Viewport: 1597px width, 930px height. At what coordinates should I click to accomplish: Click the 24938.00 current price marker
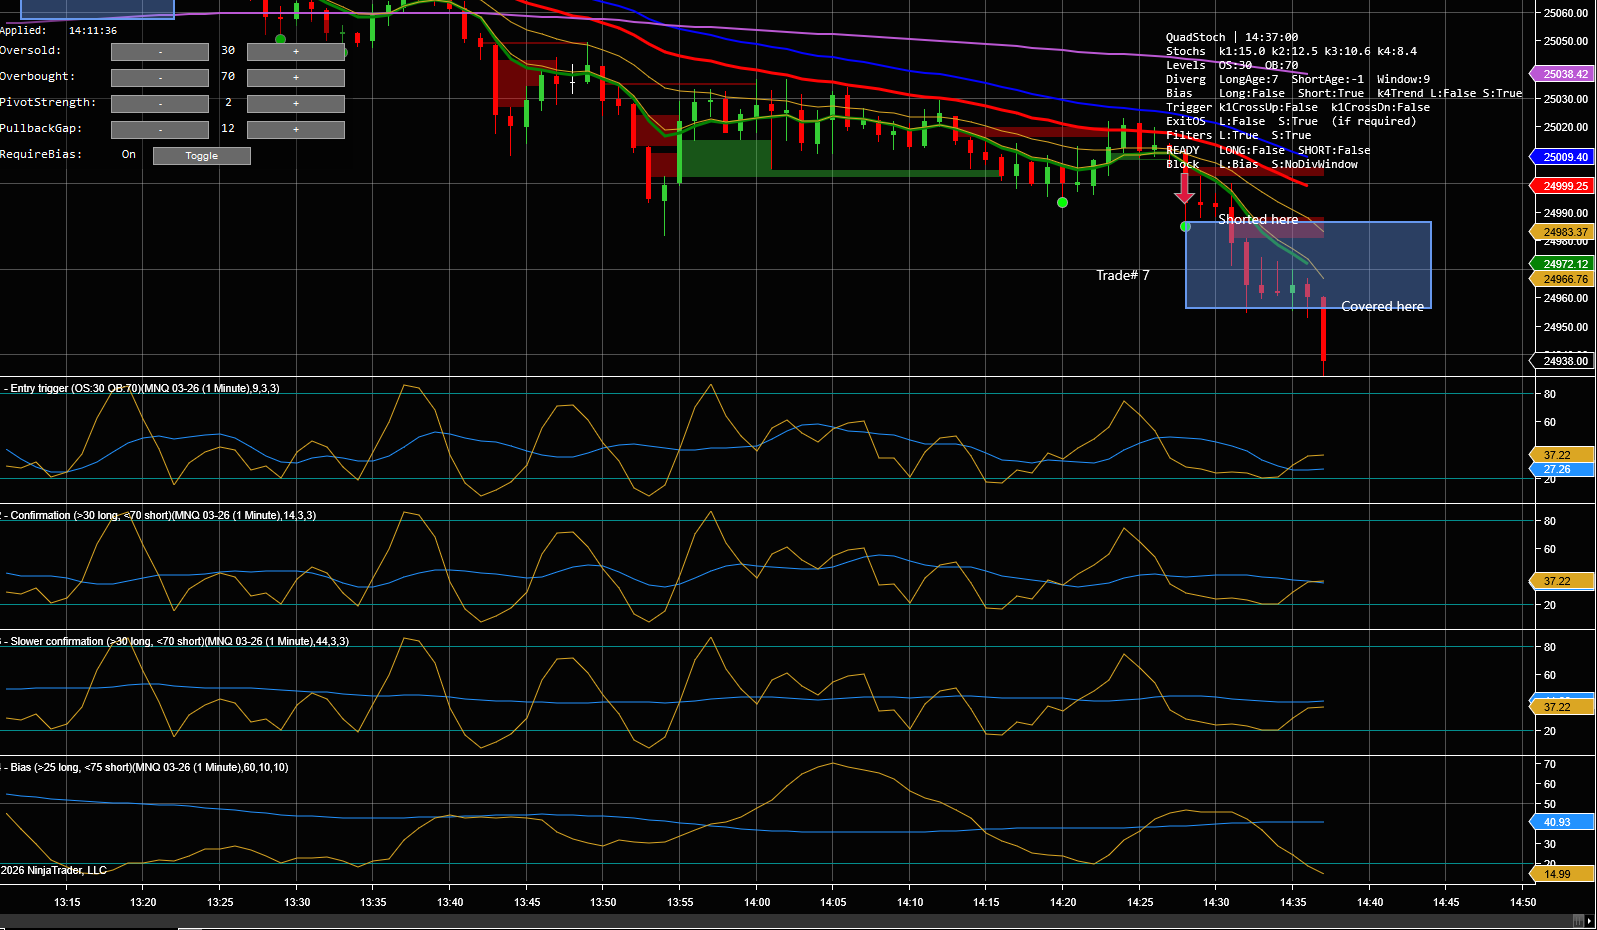coord(1563,361)
